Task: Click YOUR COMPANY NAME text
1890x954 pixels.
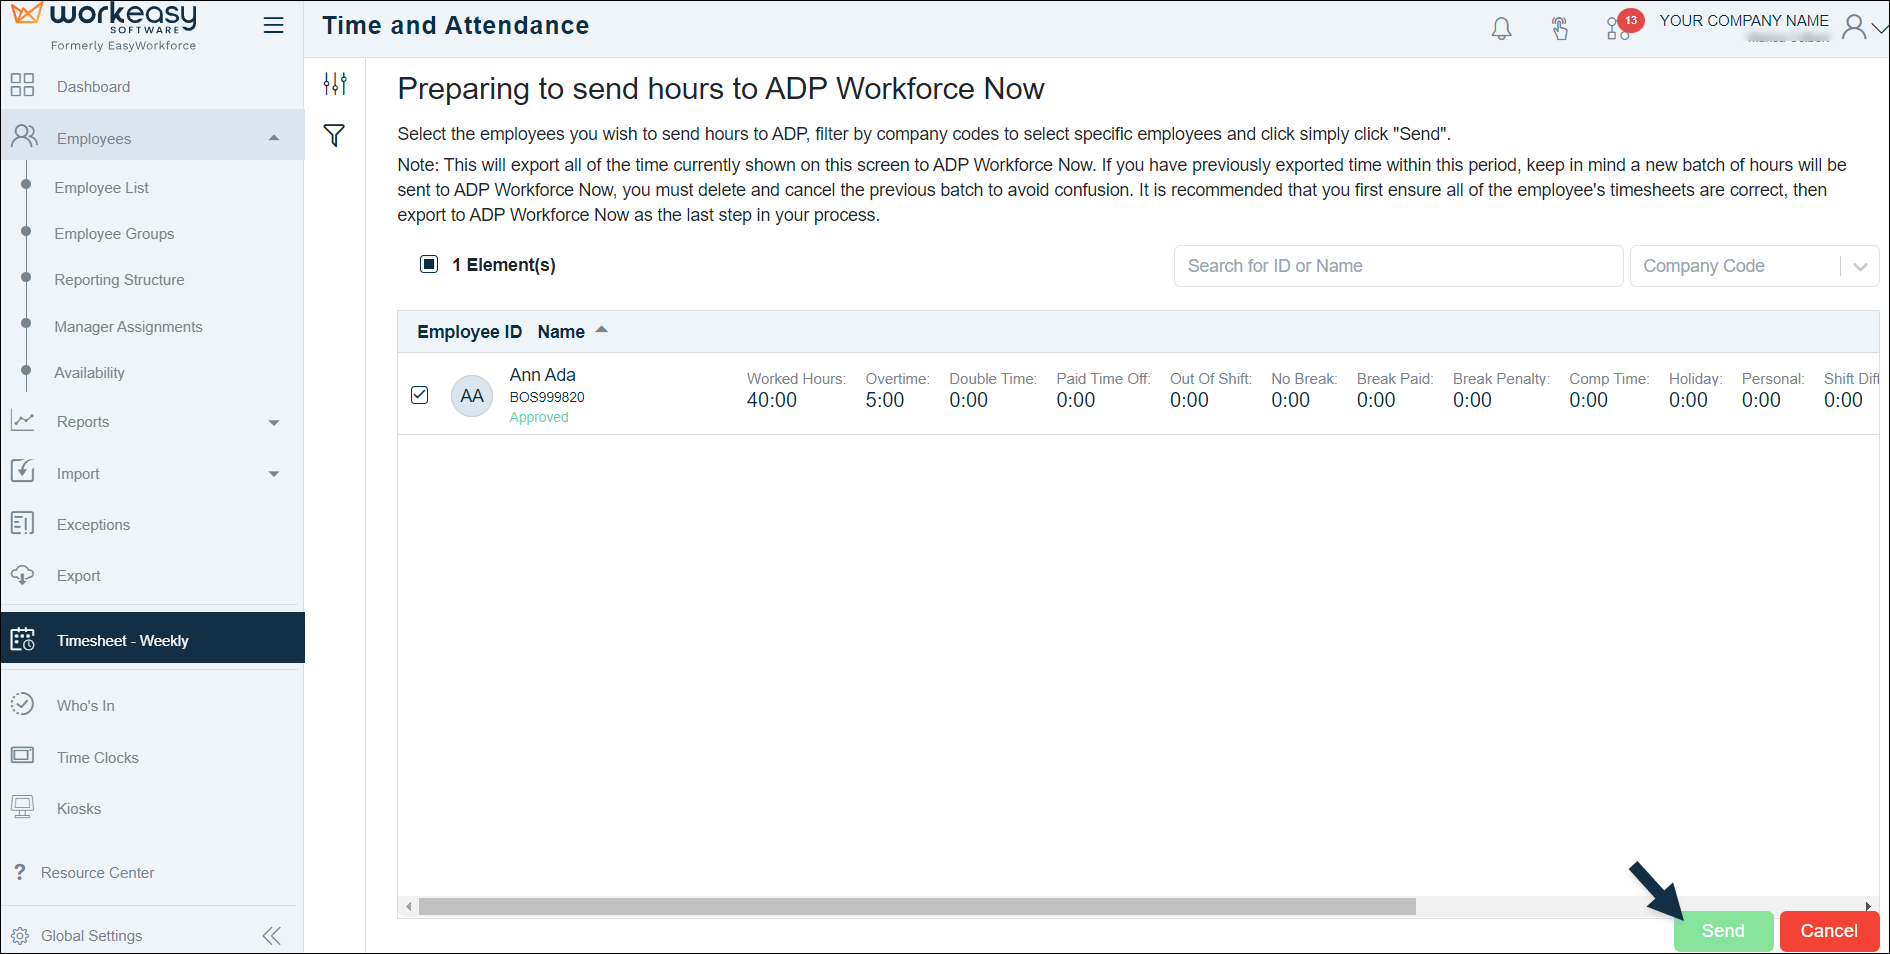Action: tap(1743, 20)
